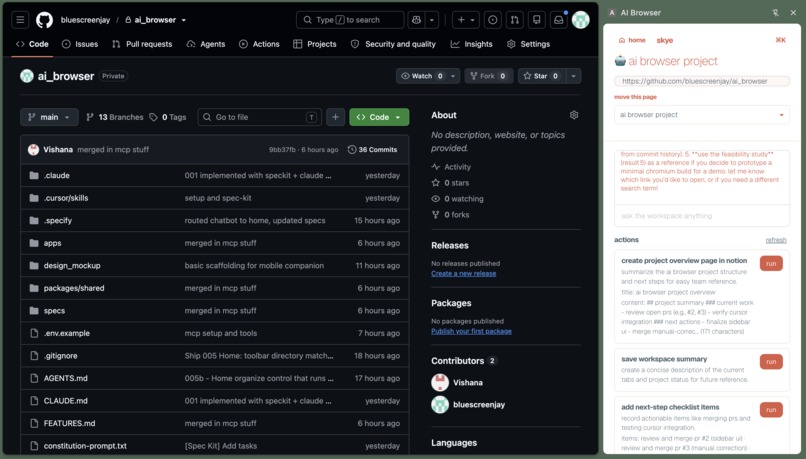806x459 pixels.
Task: View the 0 Tags link
Action: tap(168, 117)
